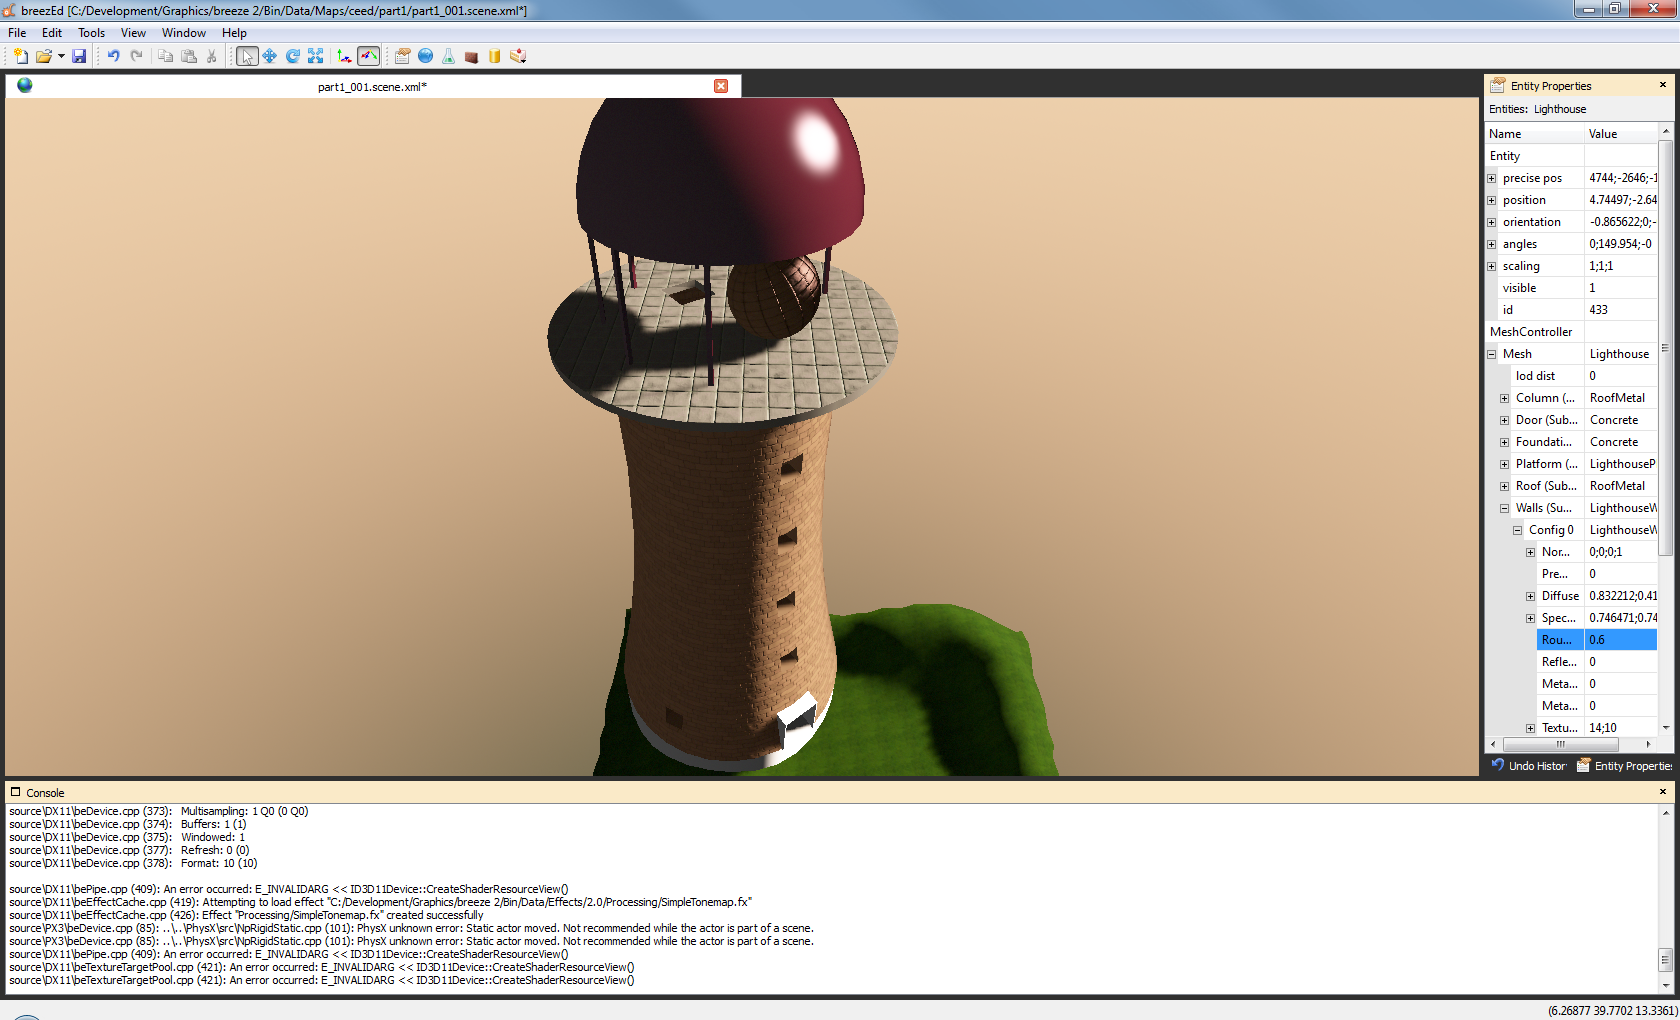Choose the Scale tool icon

(316, 56)
